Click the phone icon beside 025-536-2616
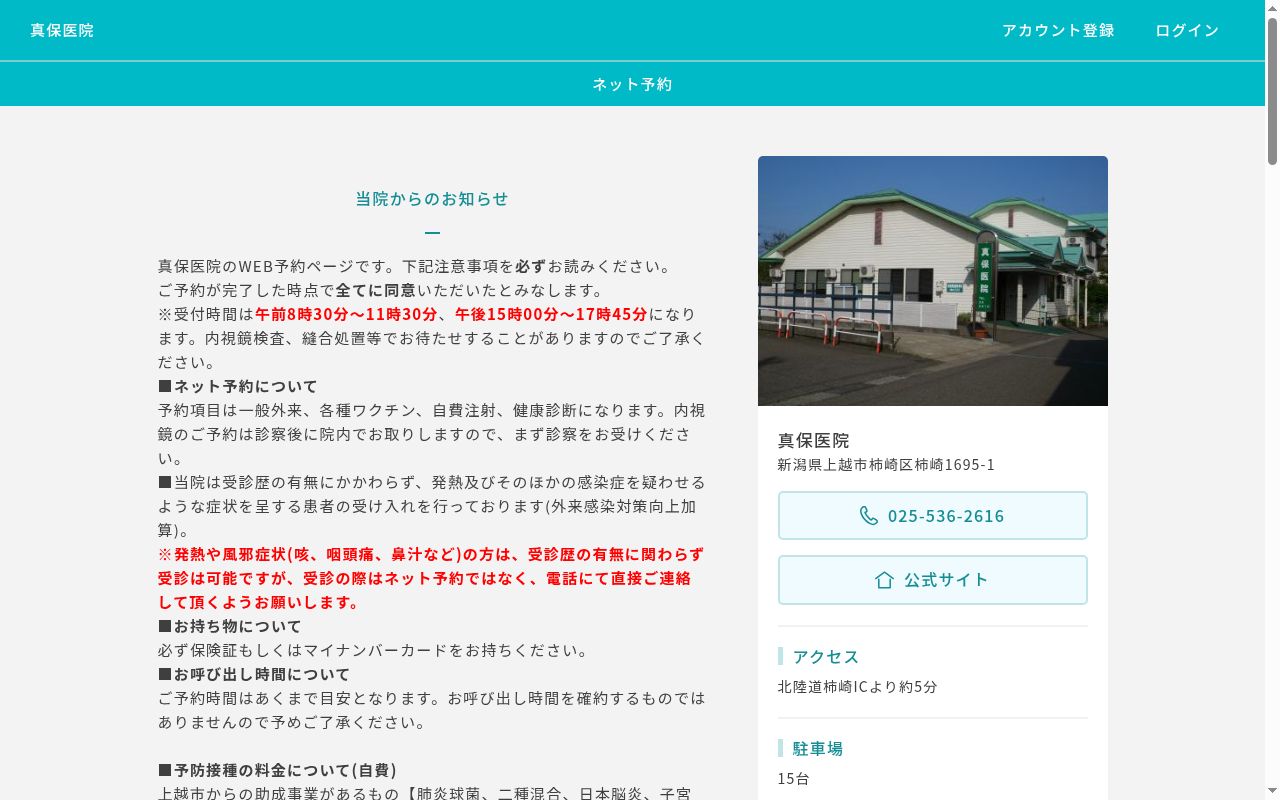The image size is (1280, 800). [869, 516]
